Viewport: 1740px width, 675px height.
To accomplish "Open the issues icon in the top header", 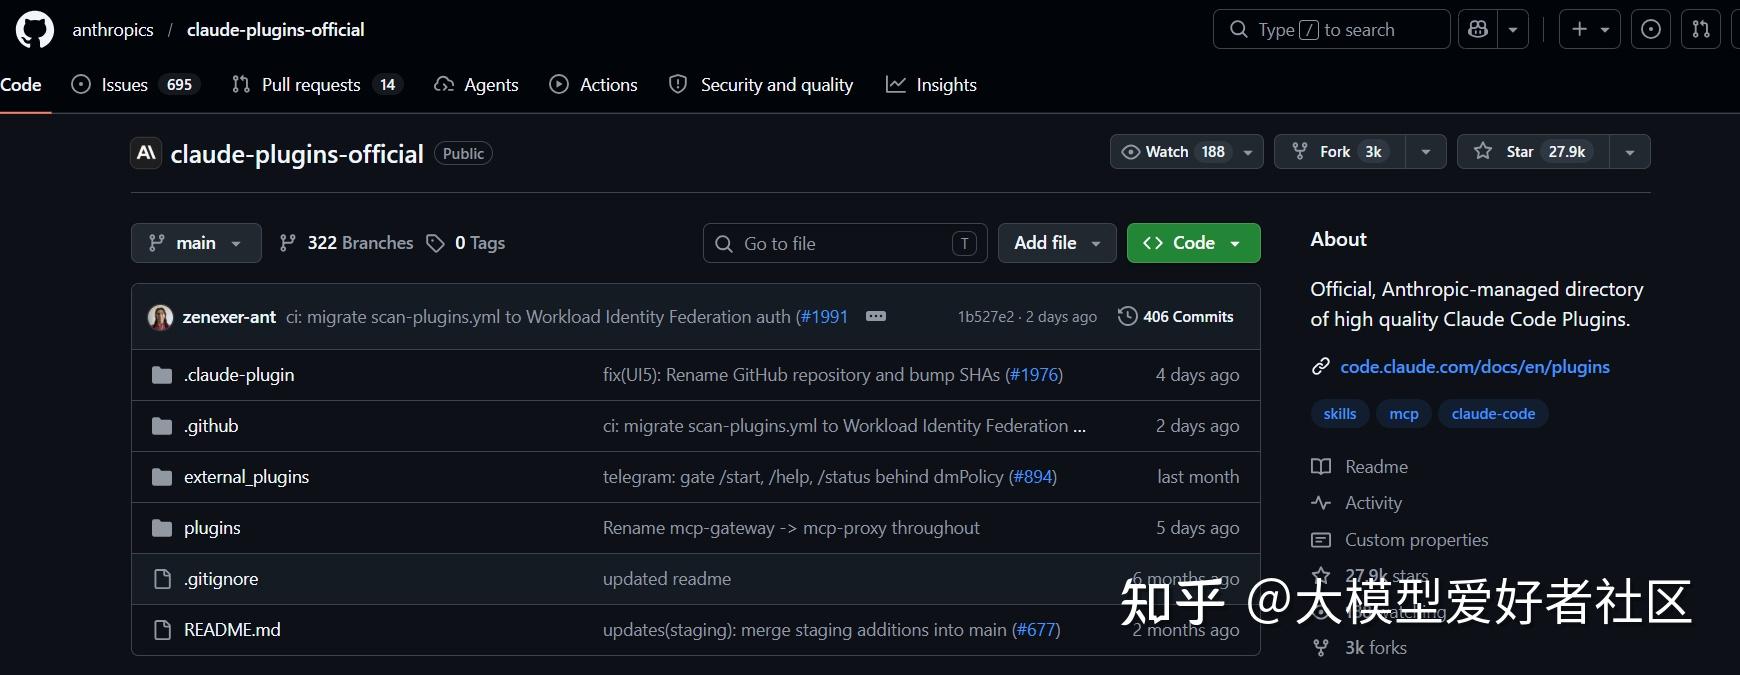I will click(1651, 29).
